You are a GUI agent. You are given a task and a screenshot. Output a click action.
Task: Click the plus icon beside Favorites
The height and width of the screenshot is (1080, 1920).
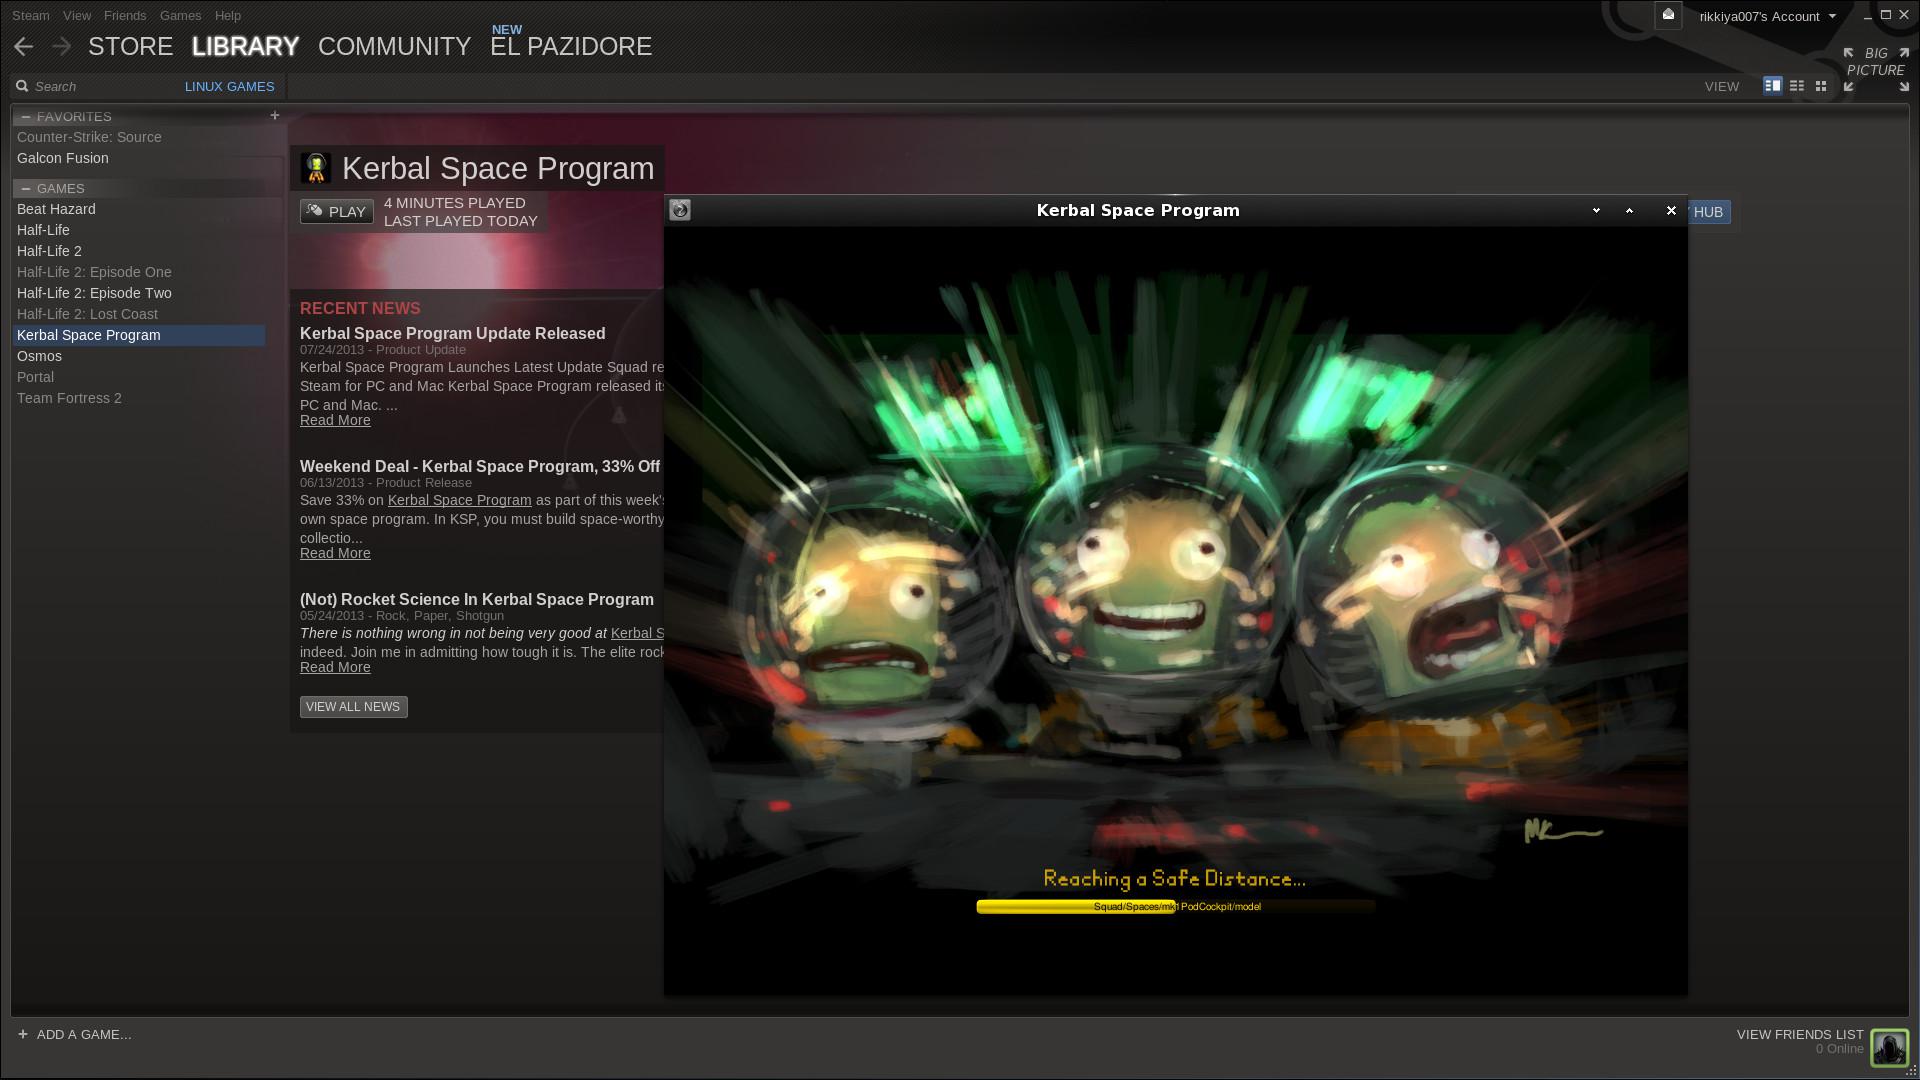click(275, 116)
